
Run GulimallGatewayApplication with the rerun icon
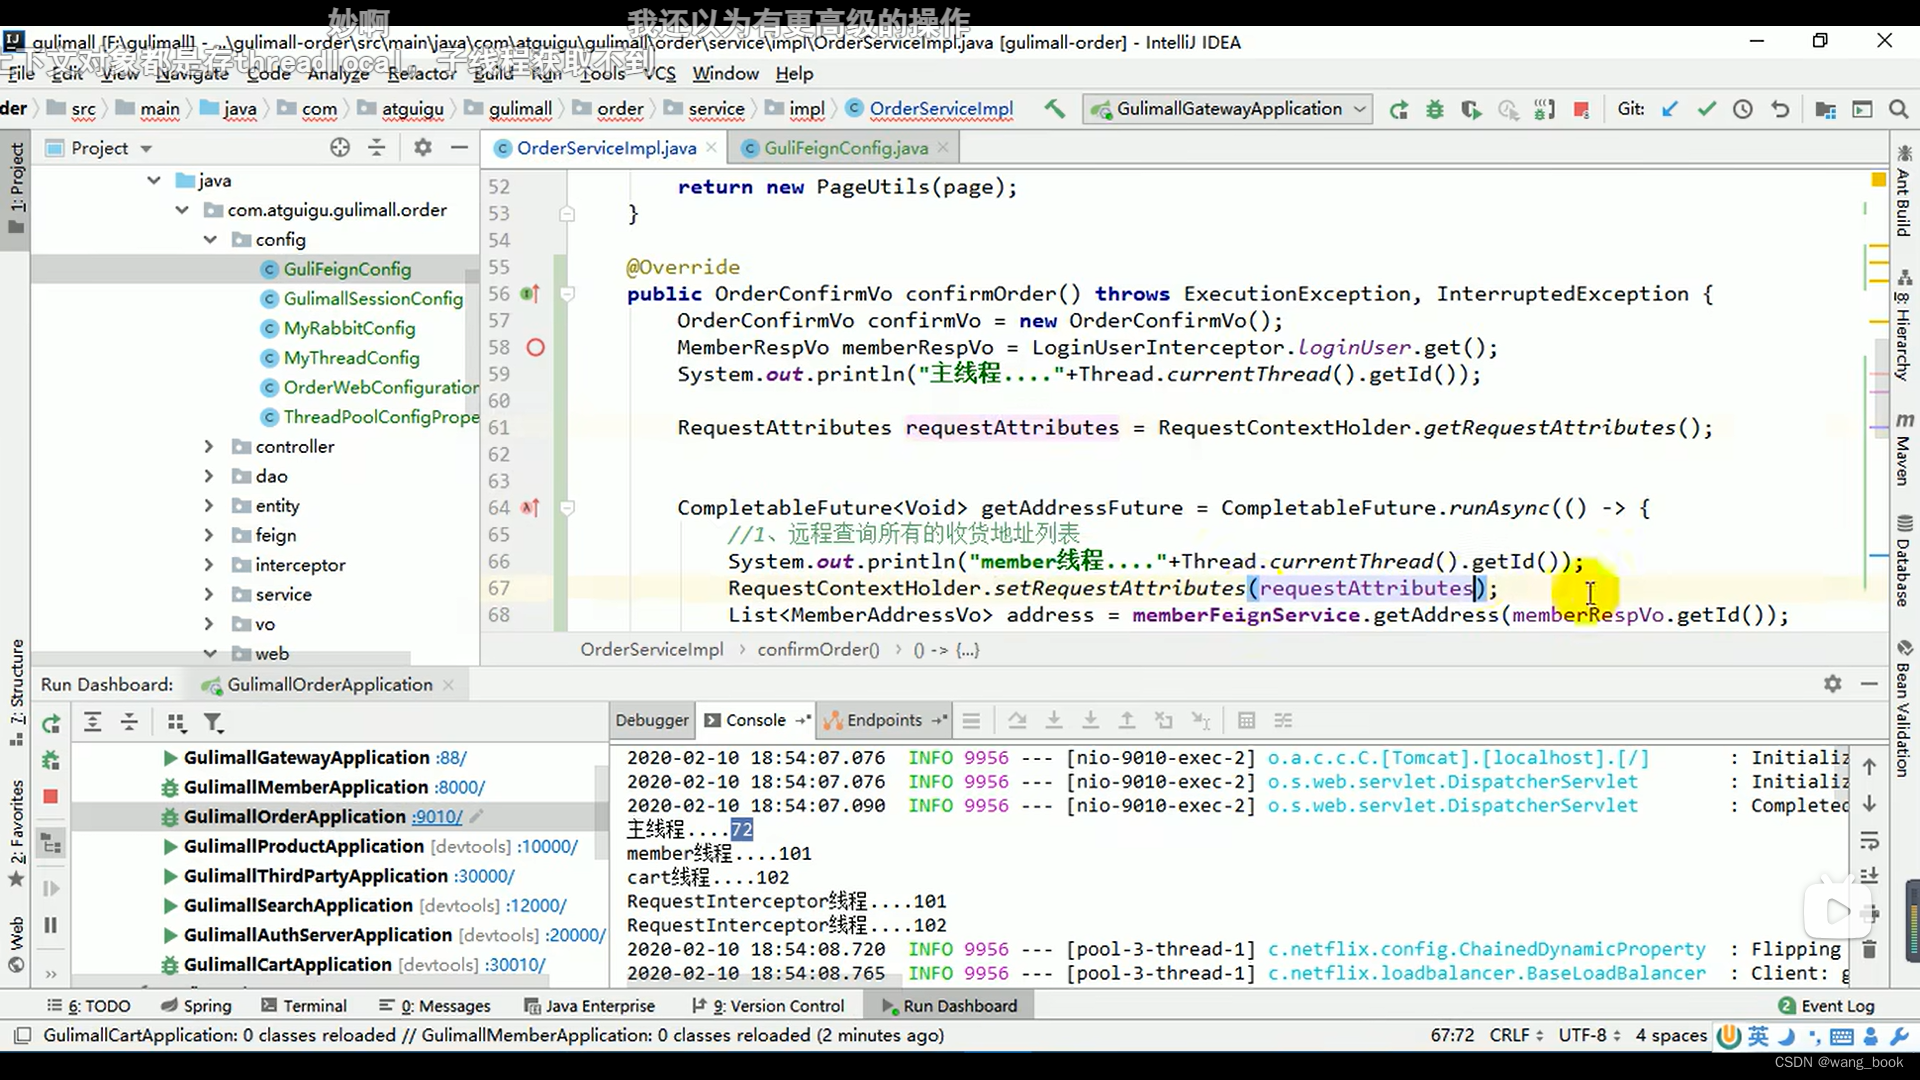pos(1398,109)
